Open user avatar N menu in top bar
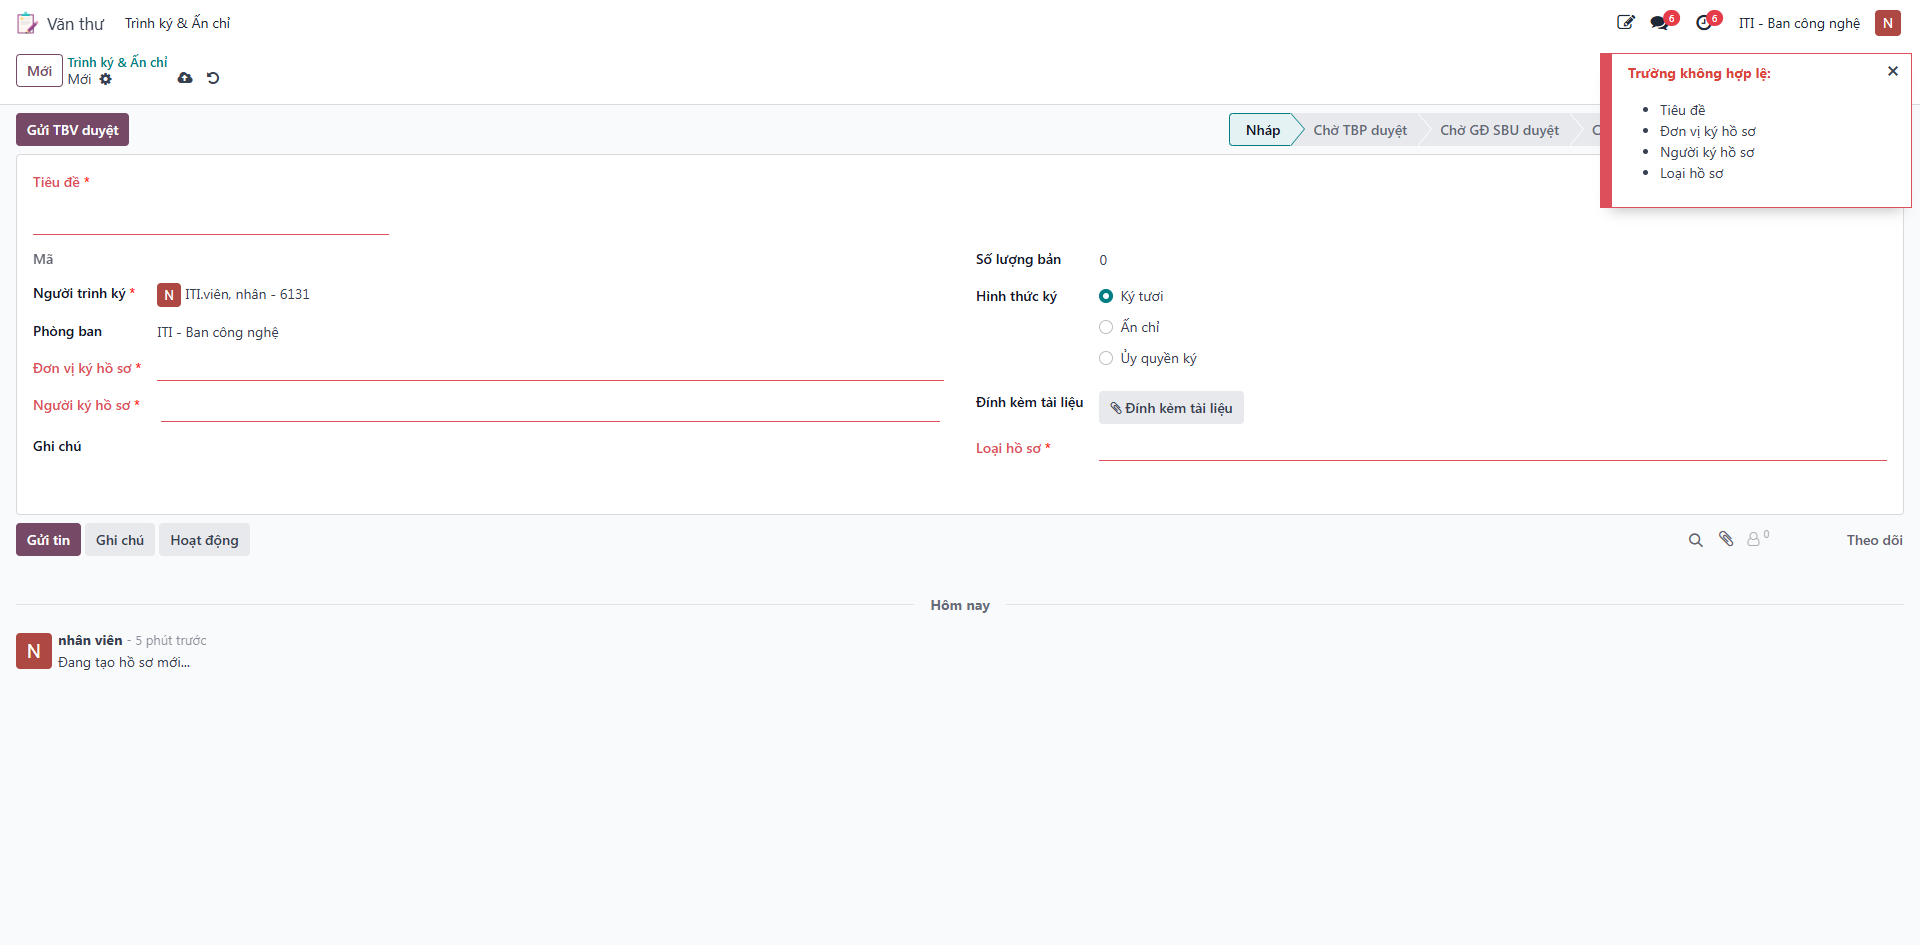The height and width of the screenshot is (945, 1920). 1888,23
